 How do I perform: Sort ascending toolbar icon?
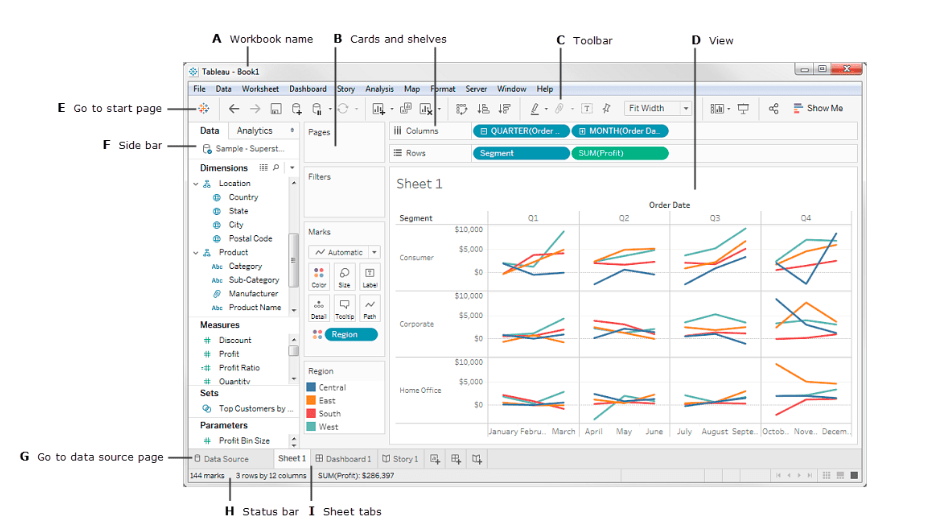click(483, 109)
